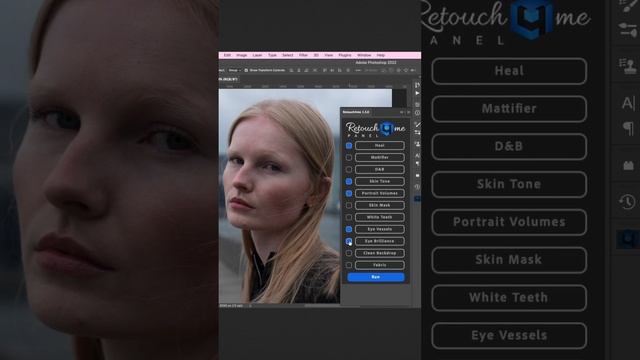
Task: Open the Image menu
Action: point(242,55)
